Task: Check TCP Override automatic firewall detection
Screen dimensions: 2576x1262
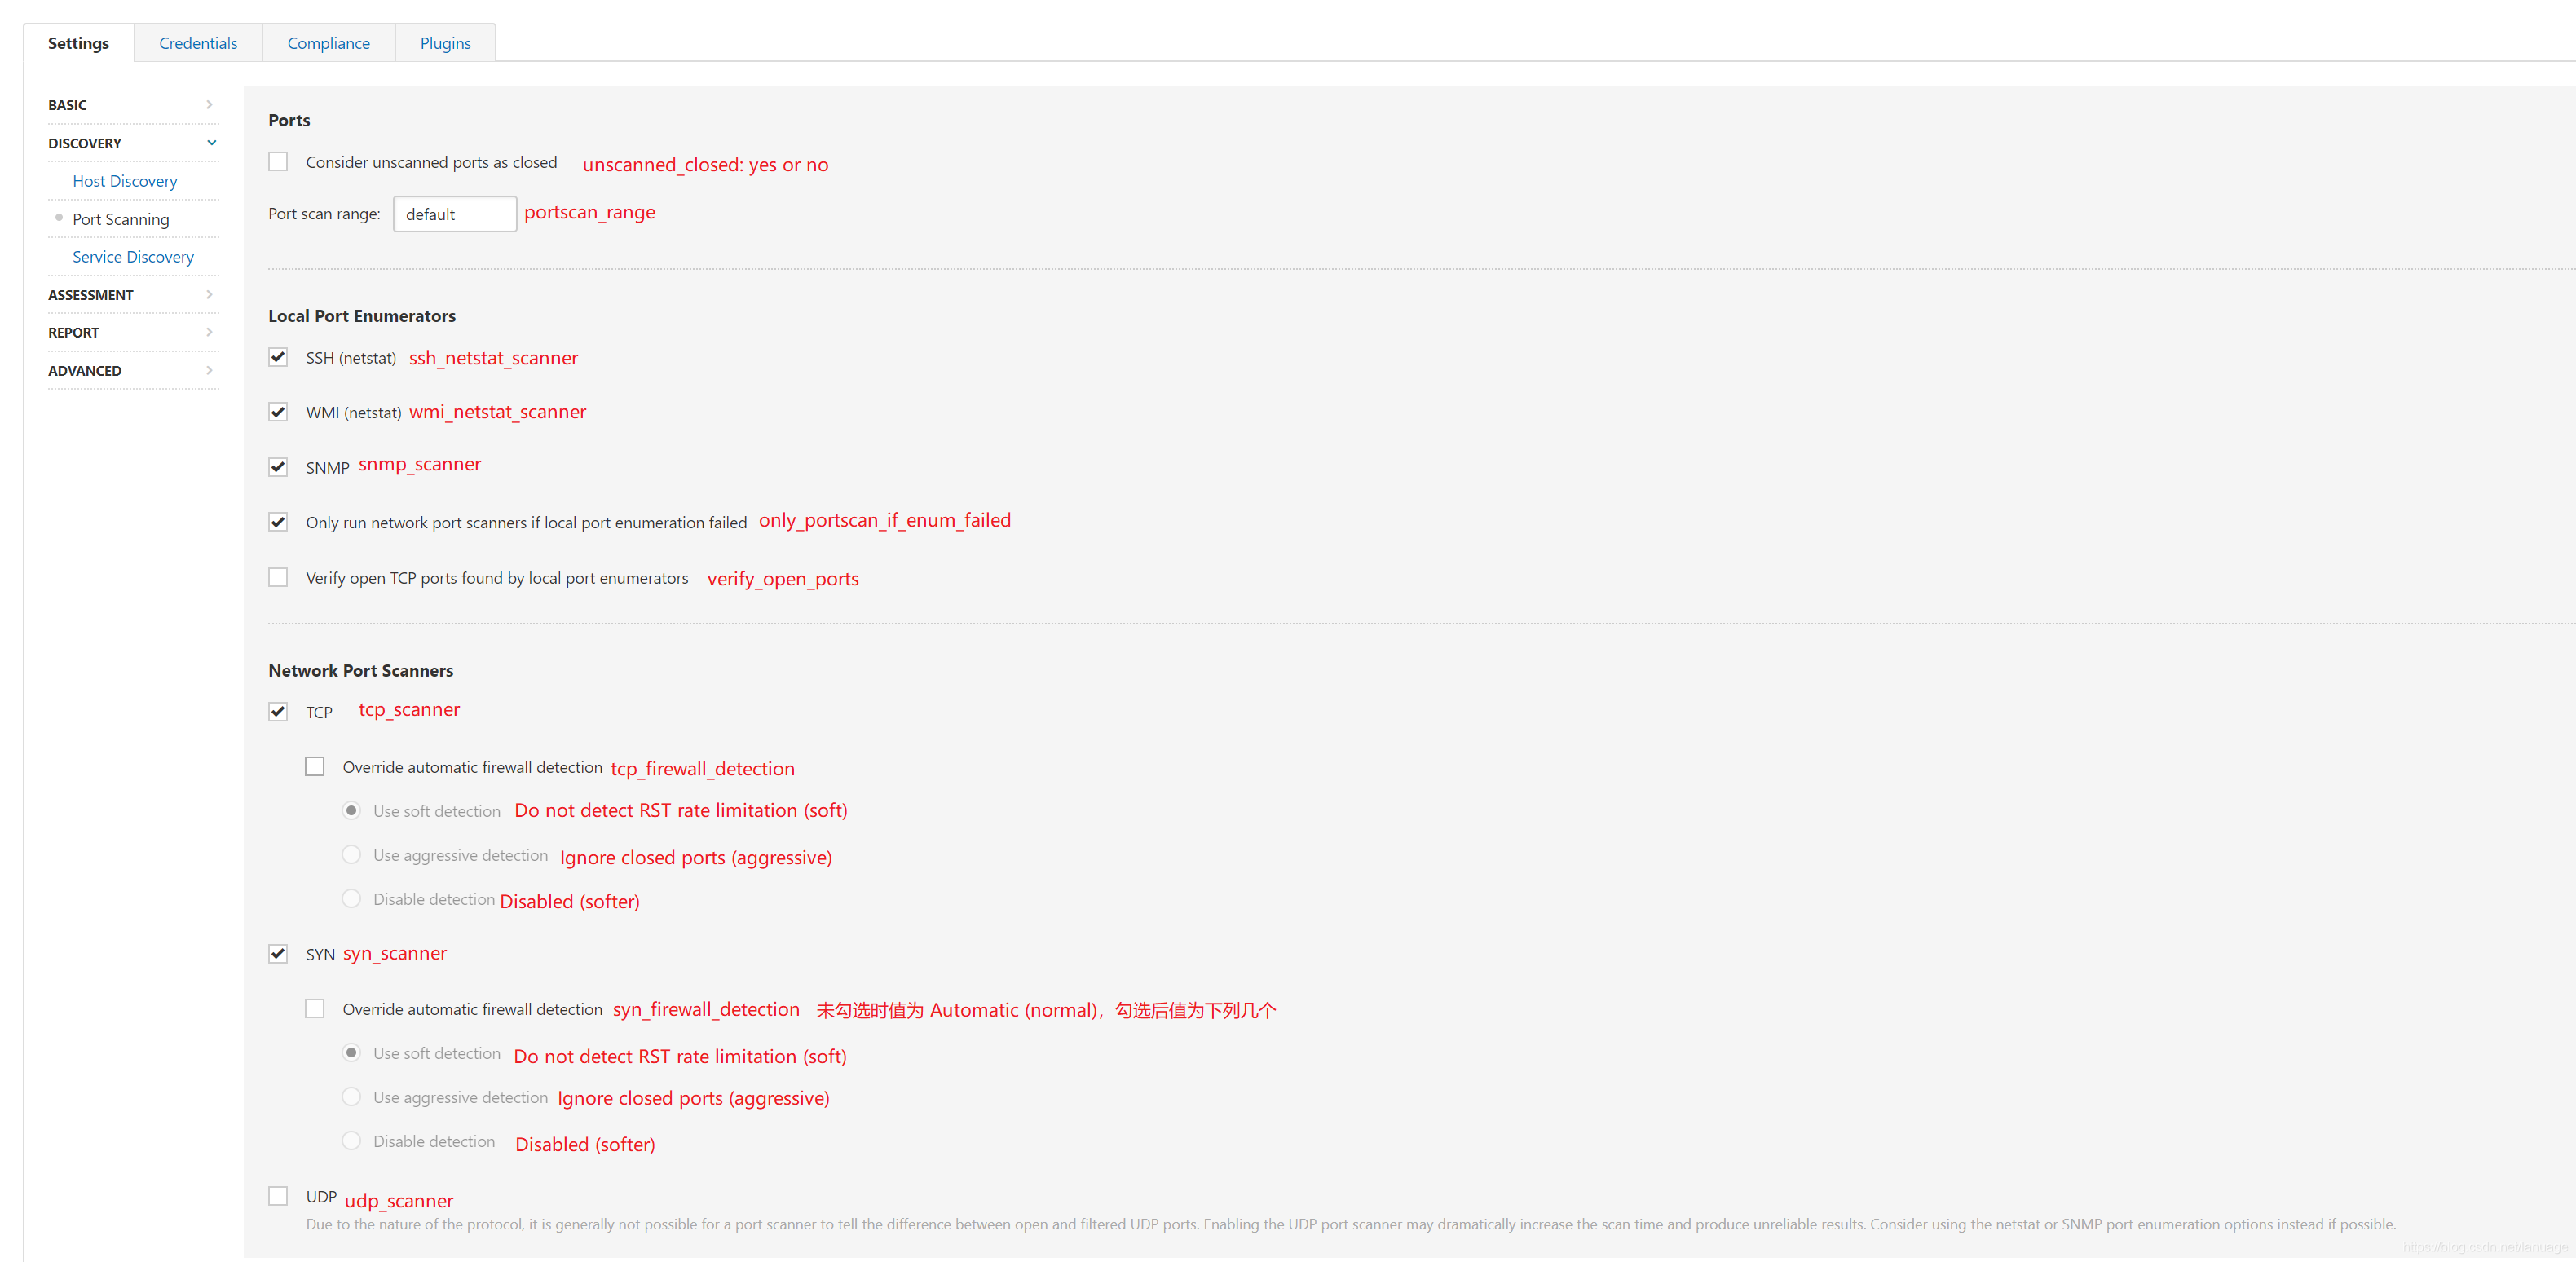Action: click(315, 766)
